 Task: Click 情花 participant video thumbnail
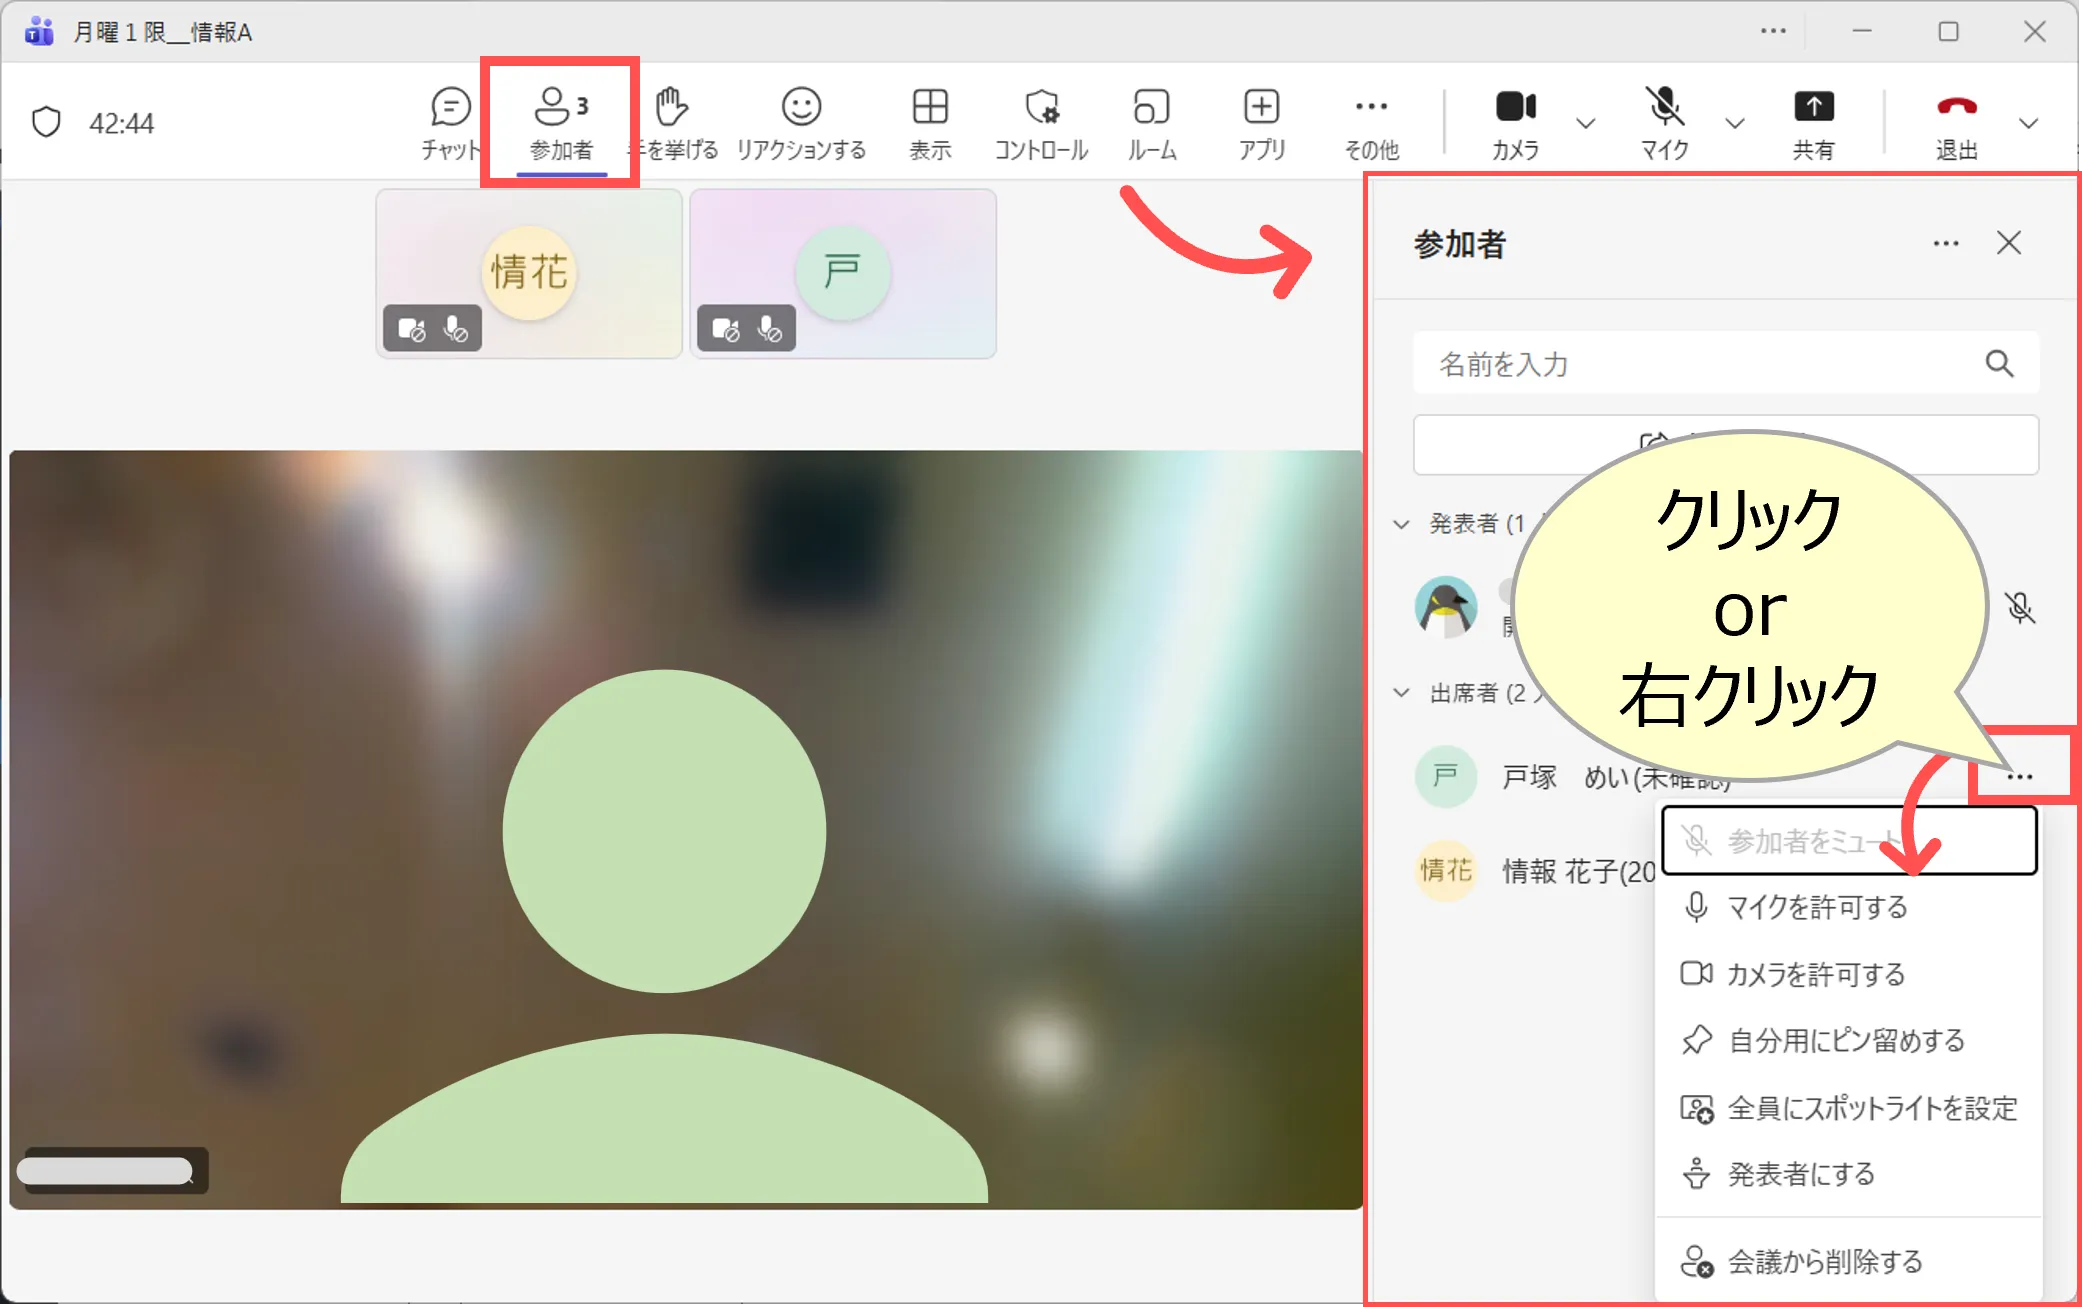pos(529,273)
